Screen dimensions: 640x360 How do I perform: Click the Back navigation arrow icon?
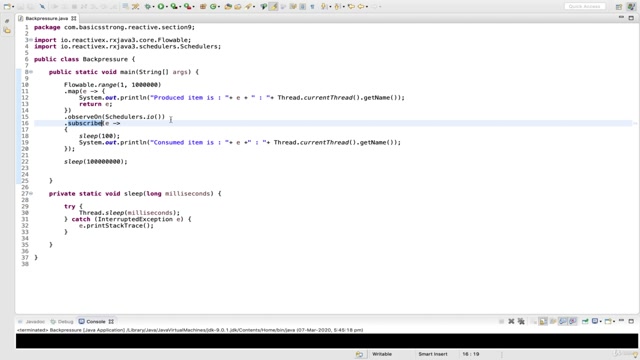click(361, 7)
